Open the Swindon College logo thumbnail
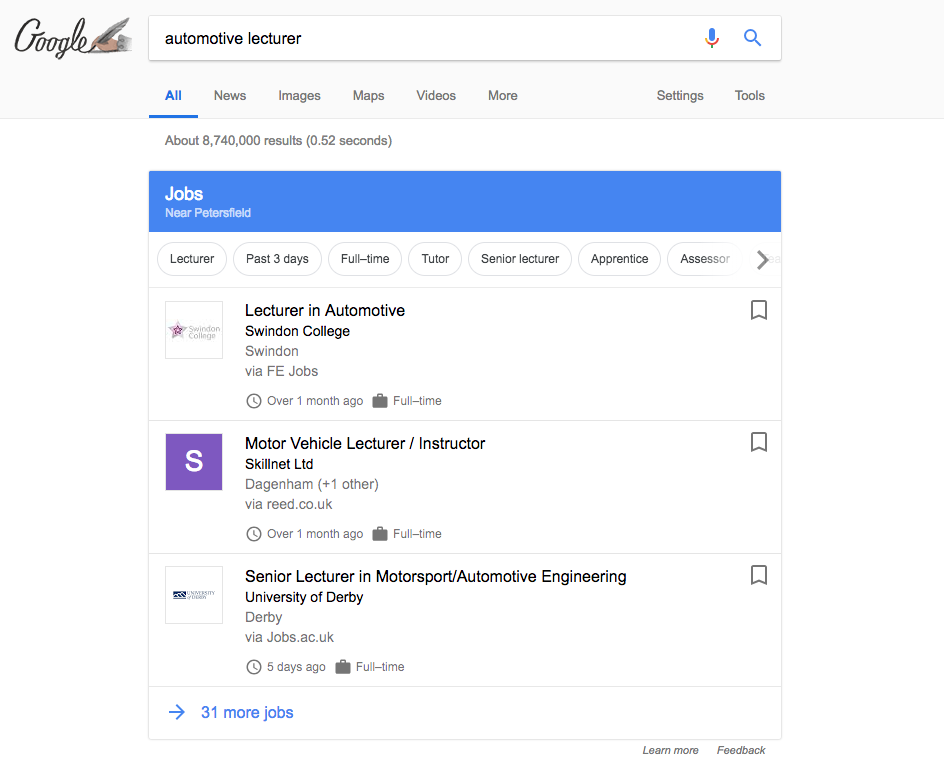 (194, 330)
